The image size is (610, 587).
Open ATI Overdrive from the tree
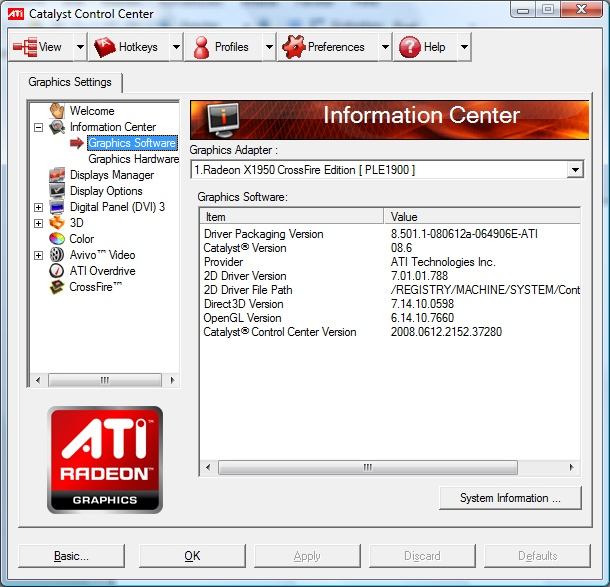pos(102,271)
